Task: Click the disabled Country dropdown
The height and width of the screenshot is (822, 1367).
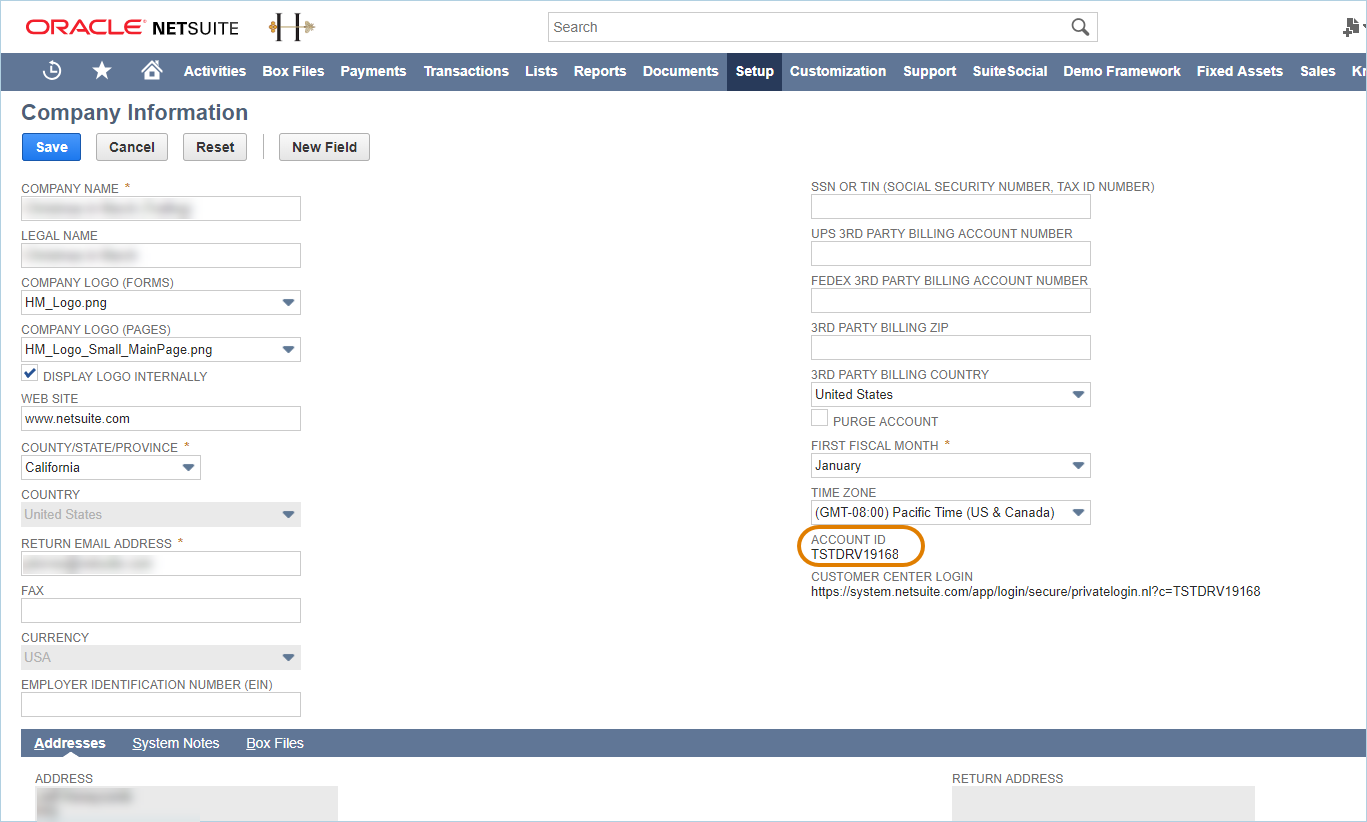Action: 161,514
